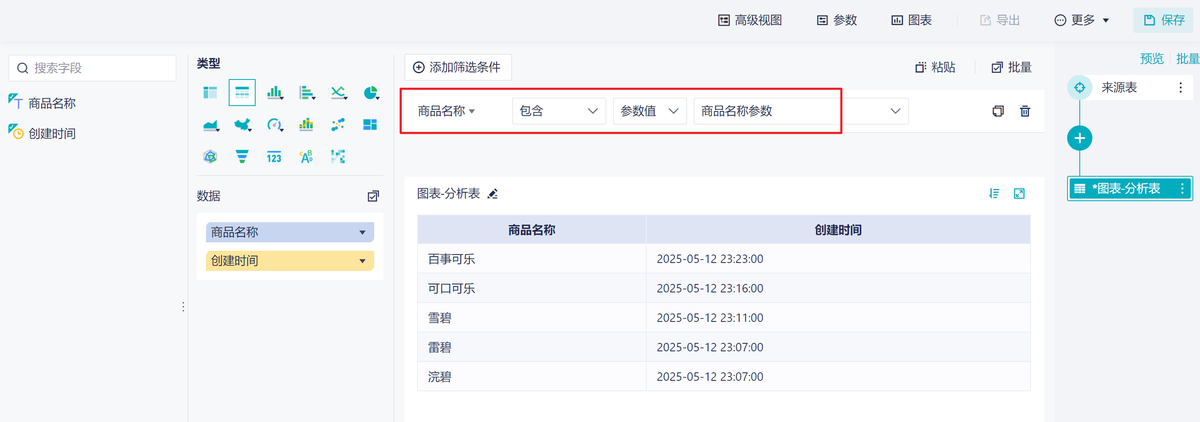Click the panel collapse handle dots
This screenshot has width=1200, height=422.
click(183, 307)
